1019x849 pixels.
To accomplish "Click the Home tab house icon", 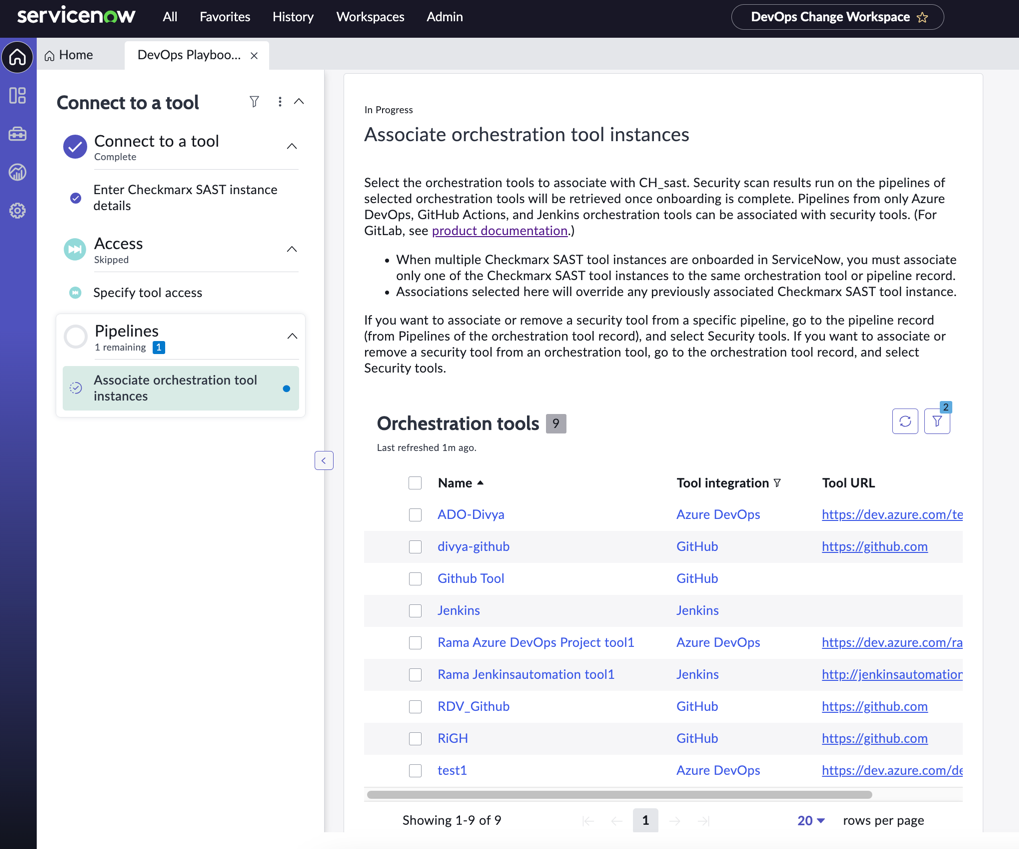I will (49, 56).
